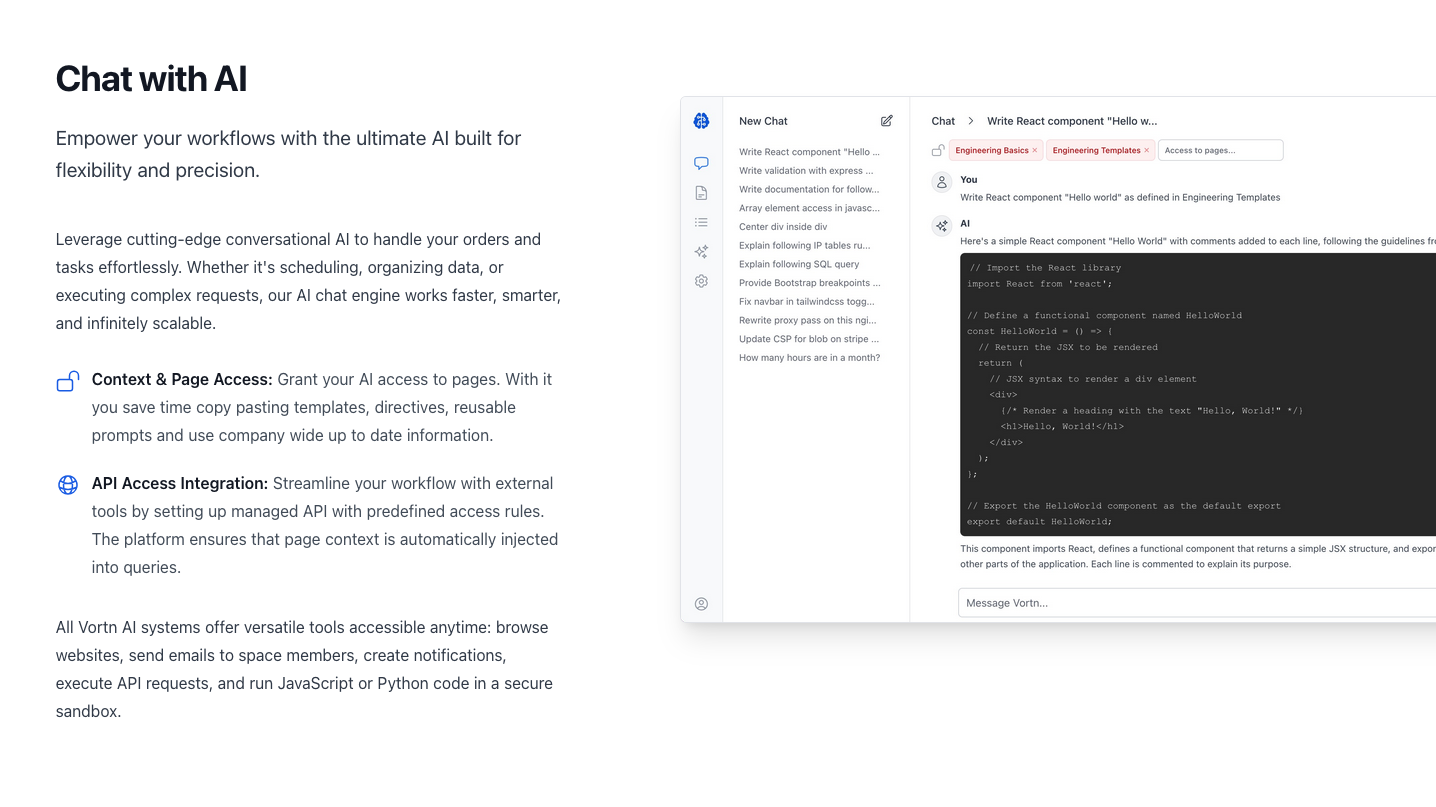Click the code line import React from 'react';
The width and height of the screenshot is (1436, 807).
click(x=1040, y=283)
